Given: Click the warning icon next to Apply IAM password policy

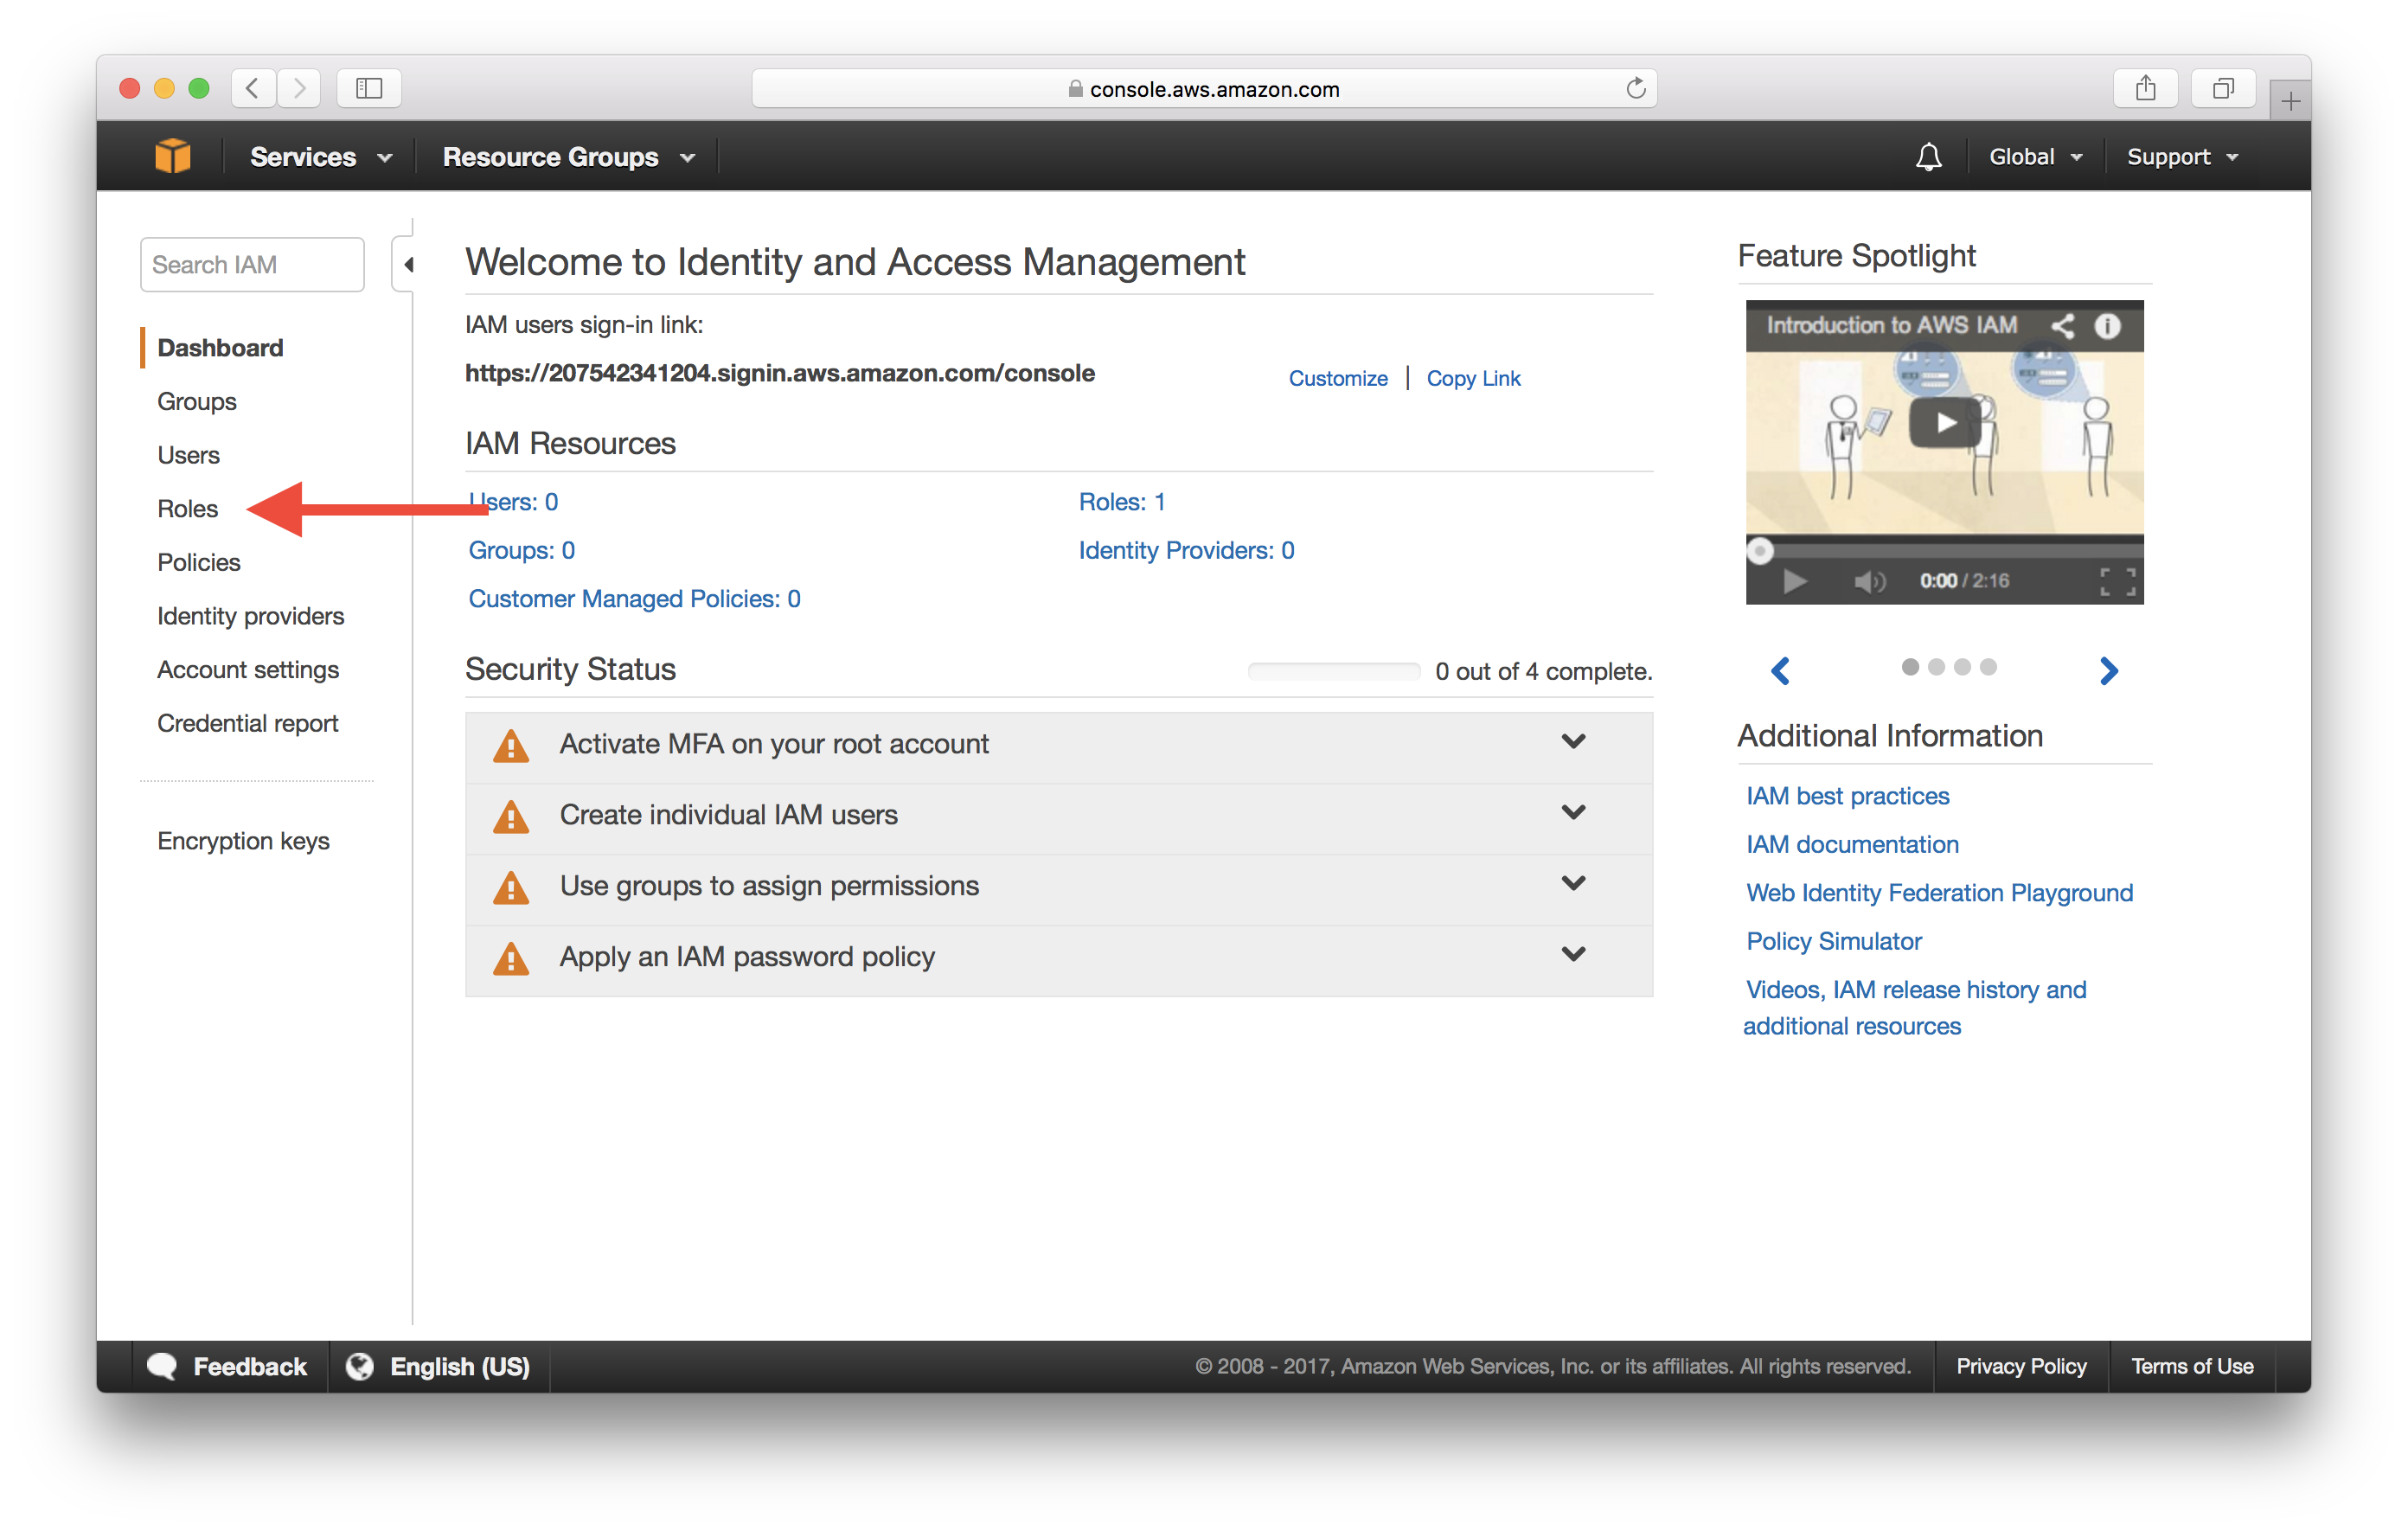Looking at the screenshot, I should click(515, 955).
